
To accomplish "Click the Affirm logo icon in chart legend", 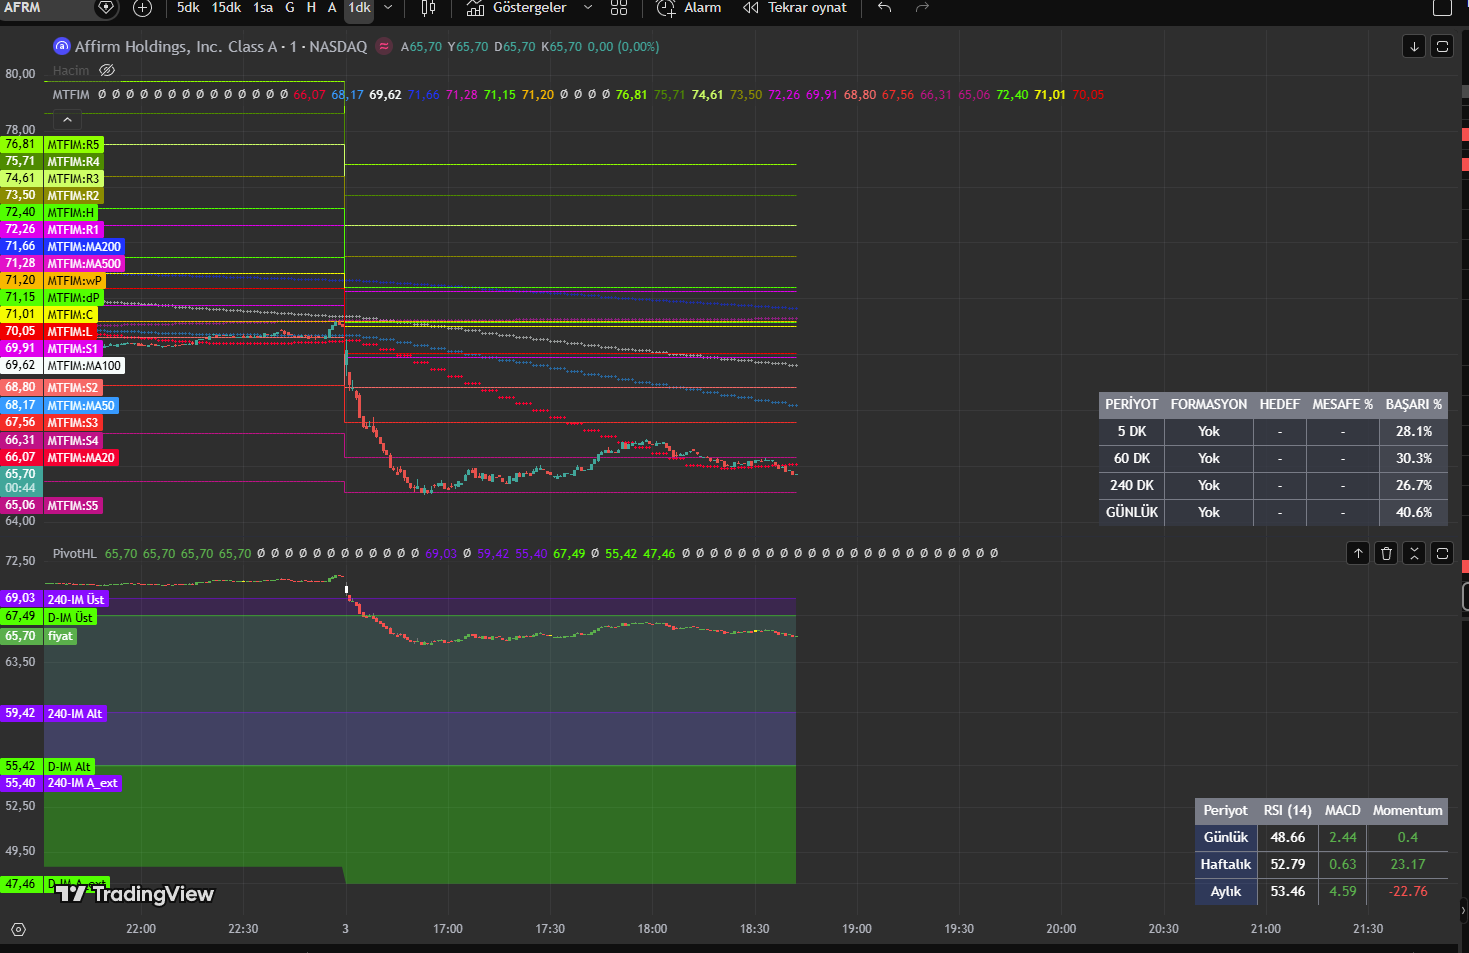I will click(x=62, y=47).
